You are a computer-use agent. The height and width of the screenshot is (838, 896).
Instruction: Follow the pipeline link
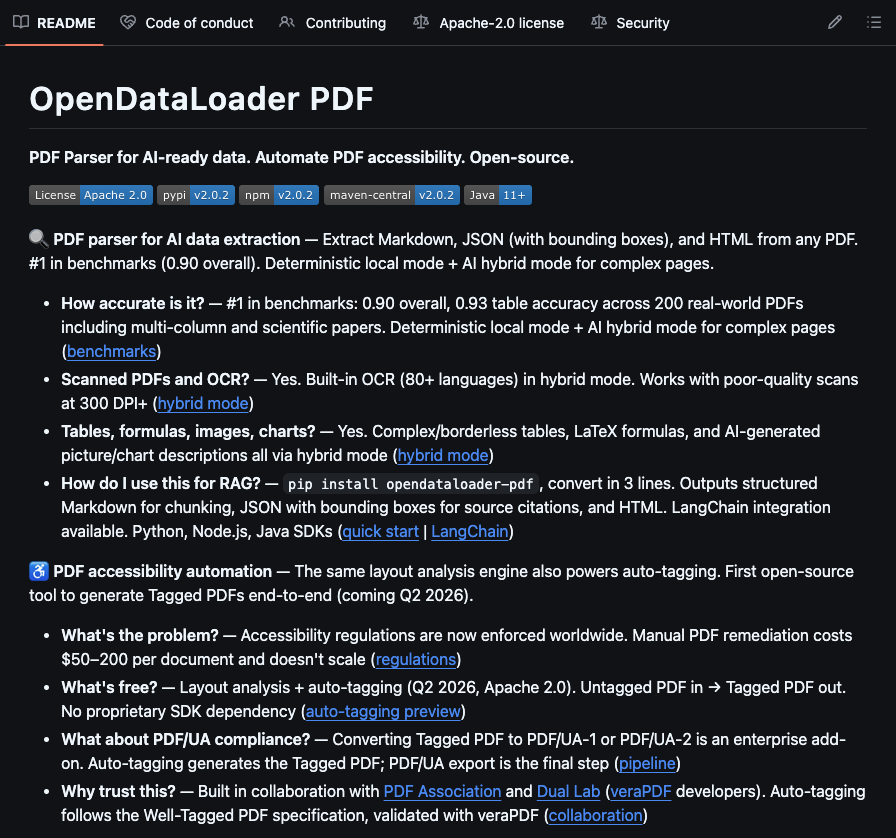click(647, 764)
